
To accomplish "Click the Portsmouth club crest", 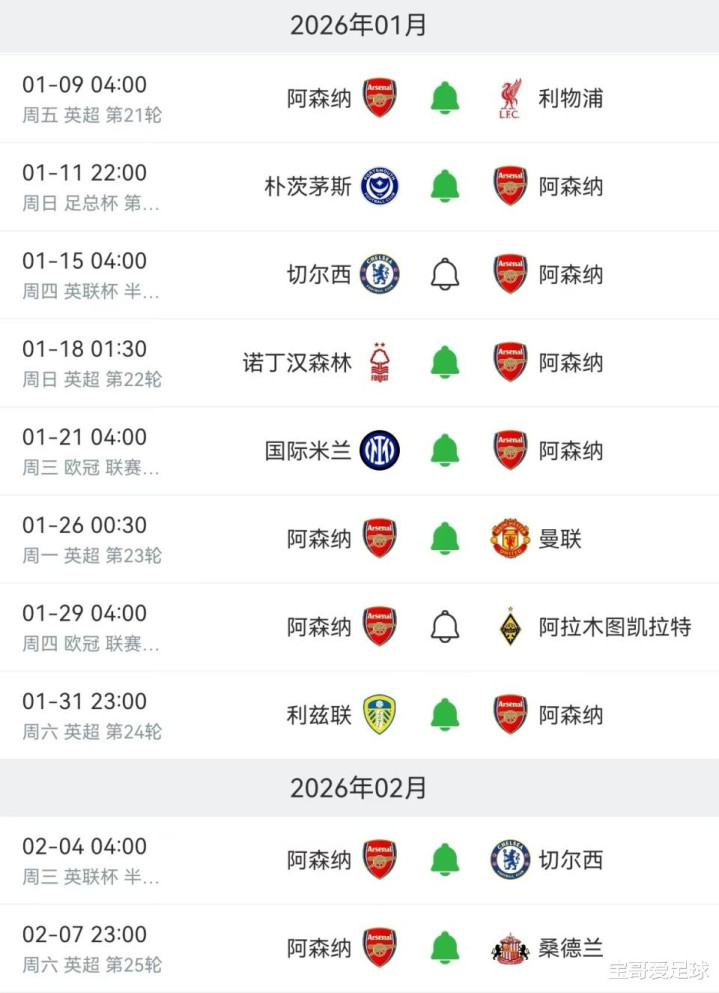I will [x=380, y=187].
